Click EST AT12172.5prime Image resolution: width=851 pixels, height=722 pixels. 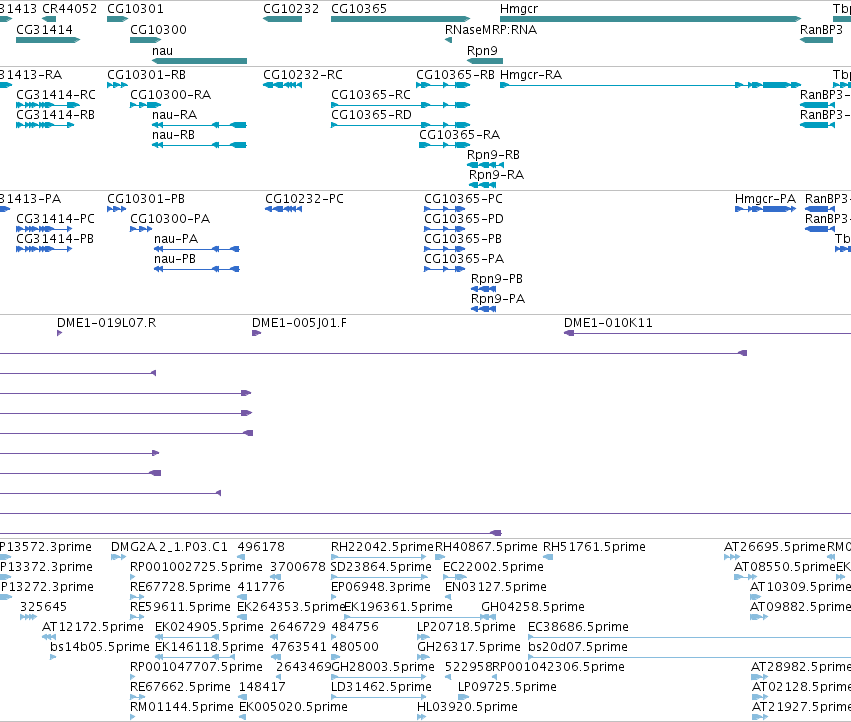coord(93,627)
